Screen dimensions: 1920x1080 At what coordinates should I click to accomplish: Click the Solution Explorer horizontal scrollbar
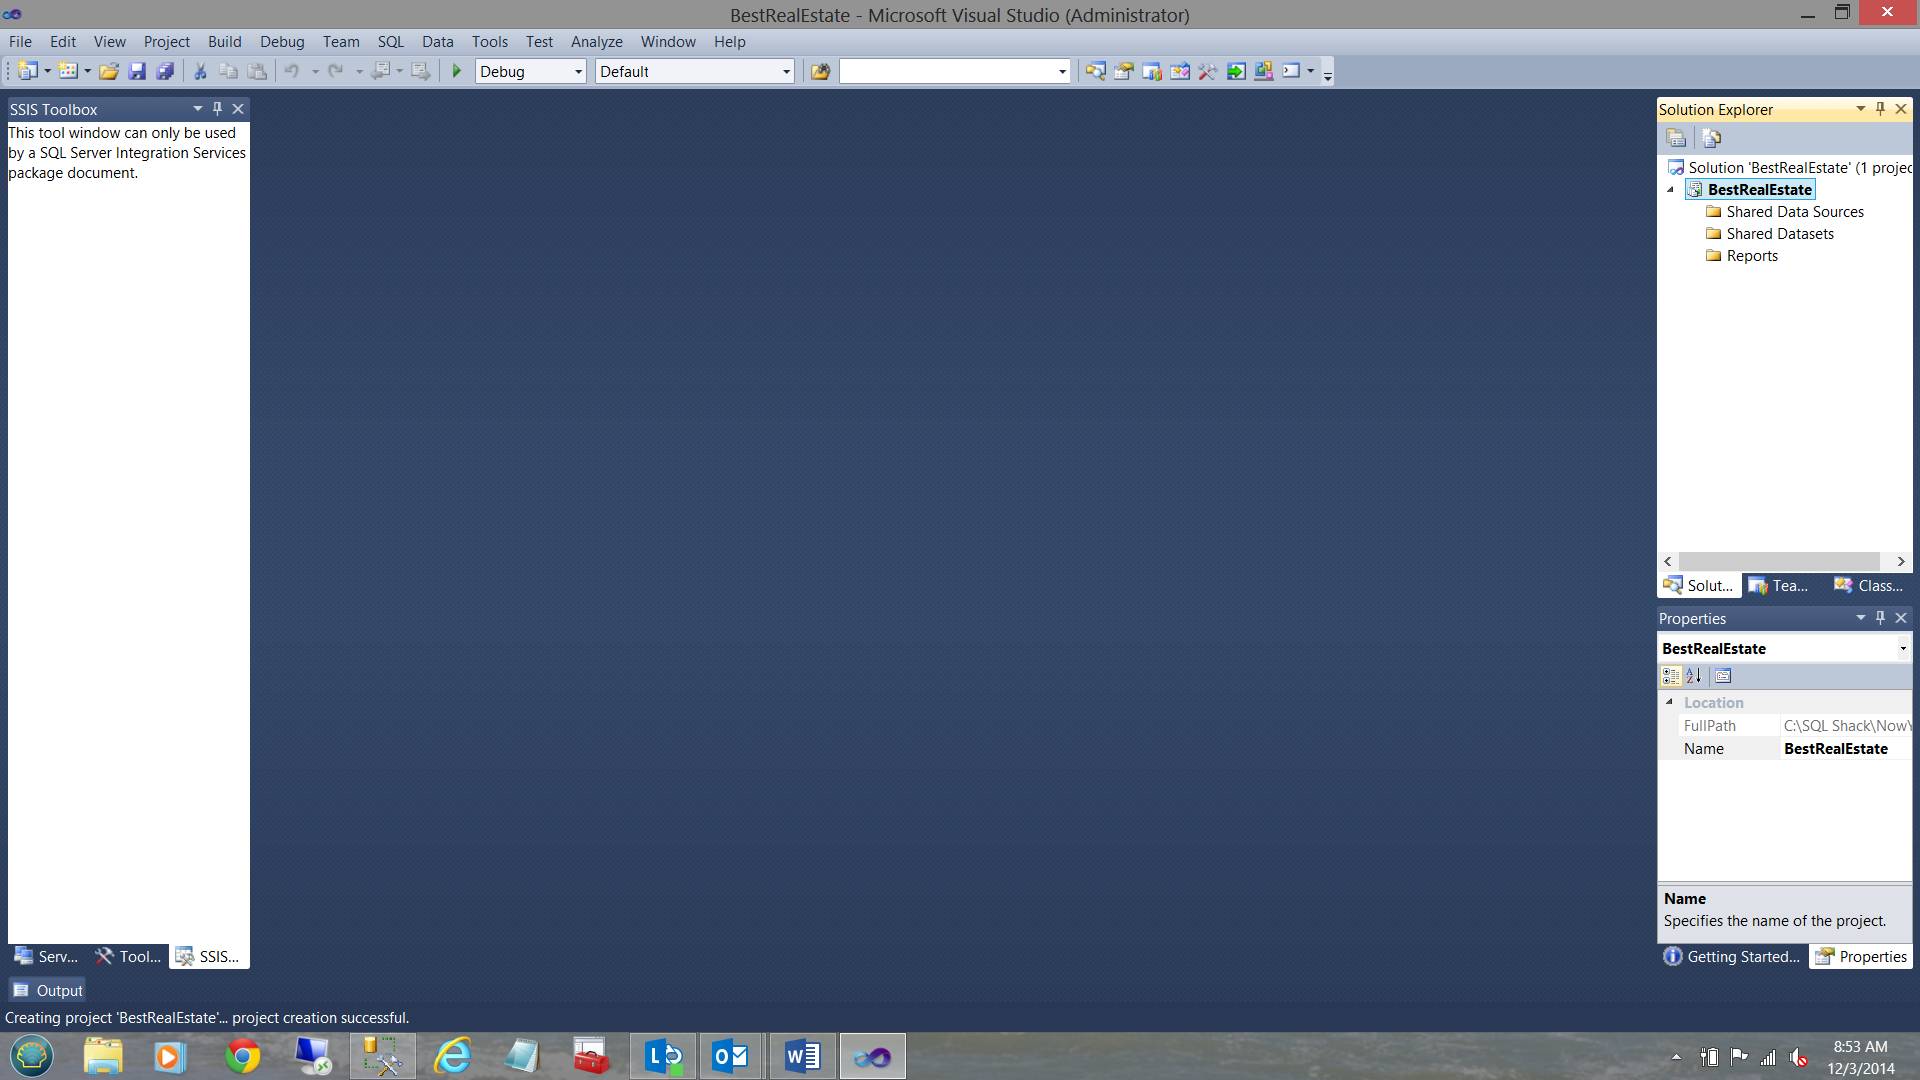pyautogui.click(x=1779, y=561)
